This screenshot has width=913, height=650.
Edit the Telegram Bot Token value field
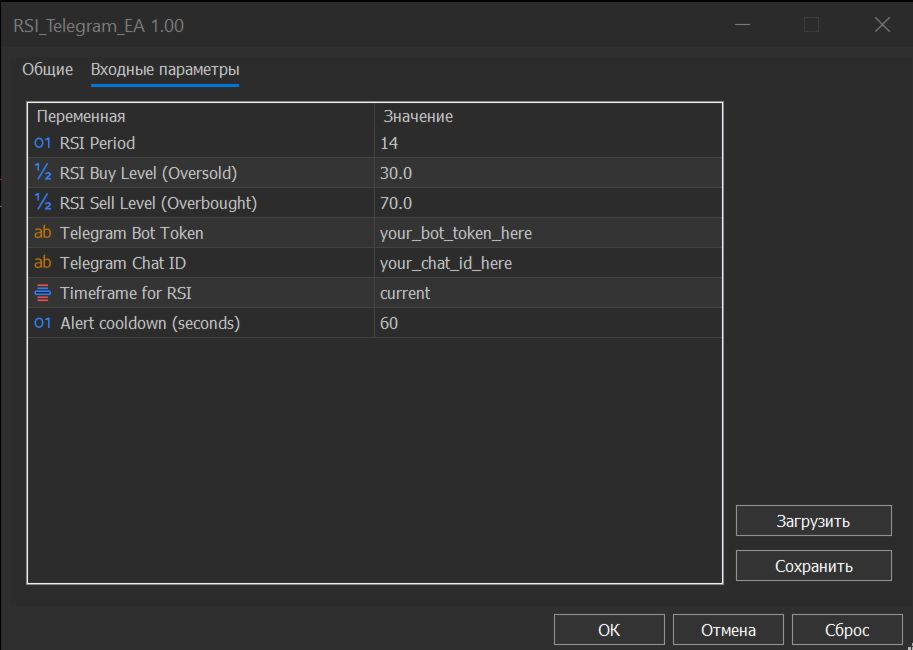tap(546, 233)
